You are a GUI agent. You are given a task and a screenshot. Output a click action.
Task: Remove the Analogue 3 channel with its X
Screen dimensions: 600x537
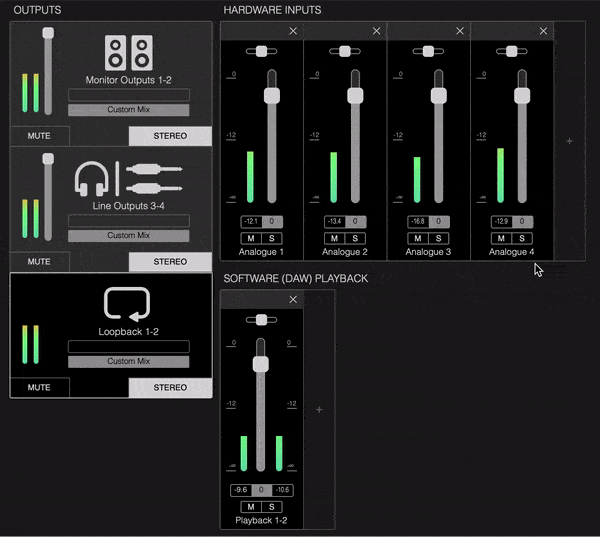pos(460,31)
